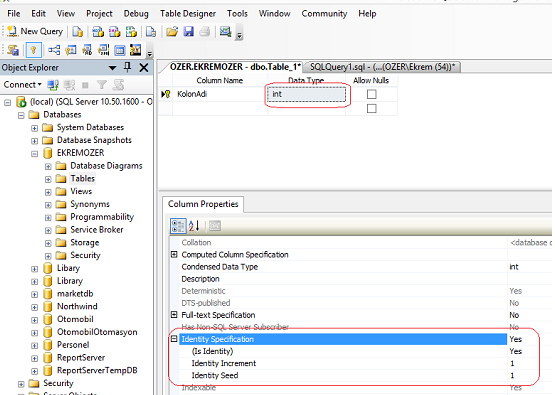
Task: Toggle the Set Primary Key icon
Action: [34, 50]
